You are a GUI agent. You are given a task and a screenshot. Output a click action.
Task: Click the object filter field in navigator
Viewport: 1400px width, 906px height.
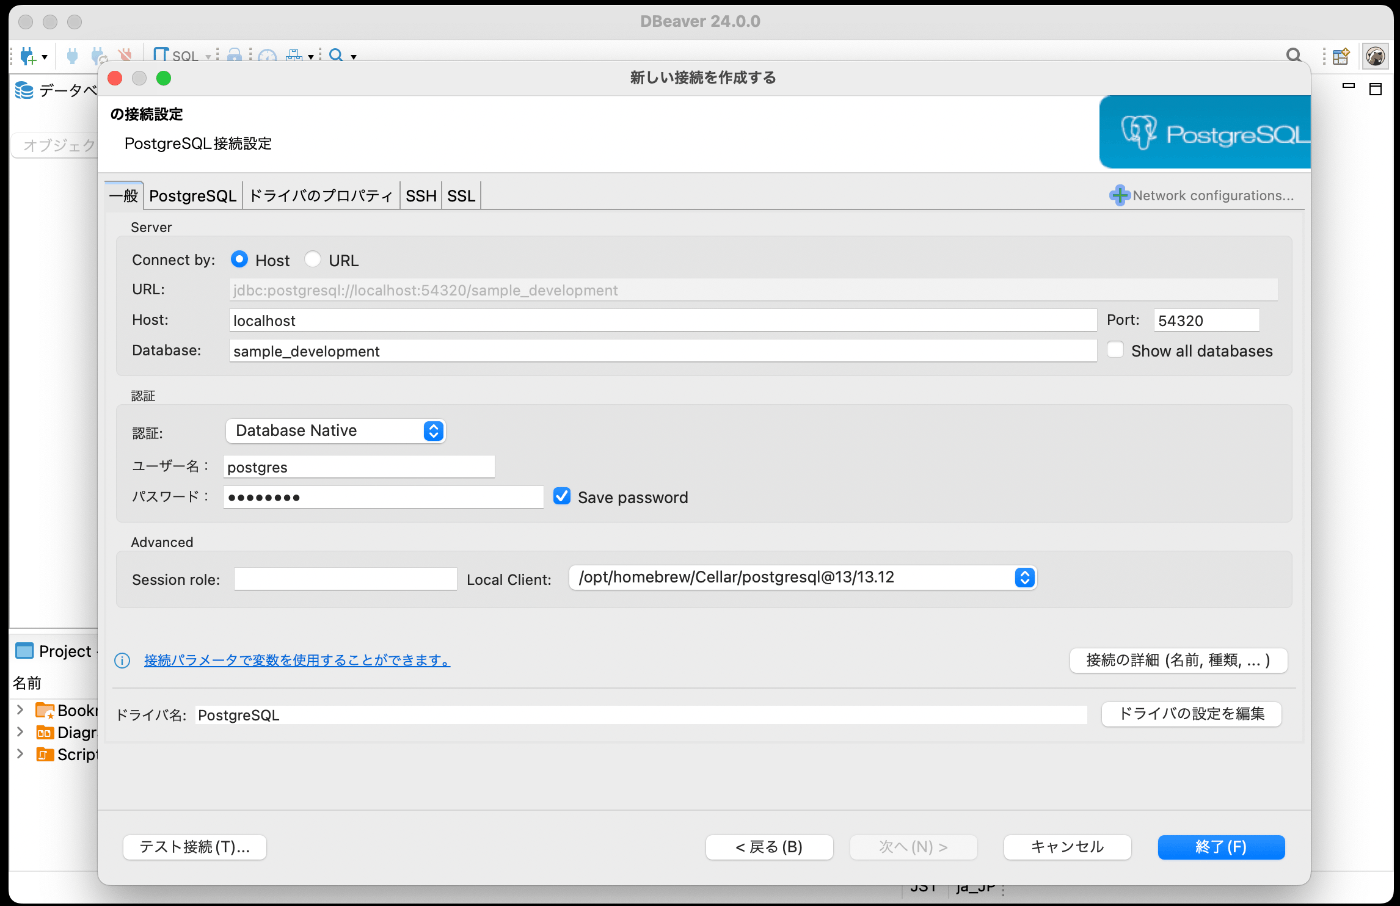click(x=56, y=145)
